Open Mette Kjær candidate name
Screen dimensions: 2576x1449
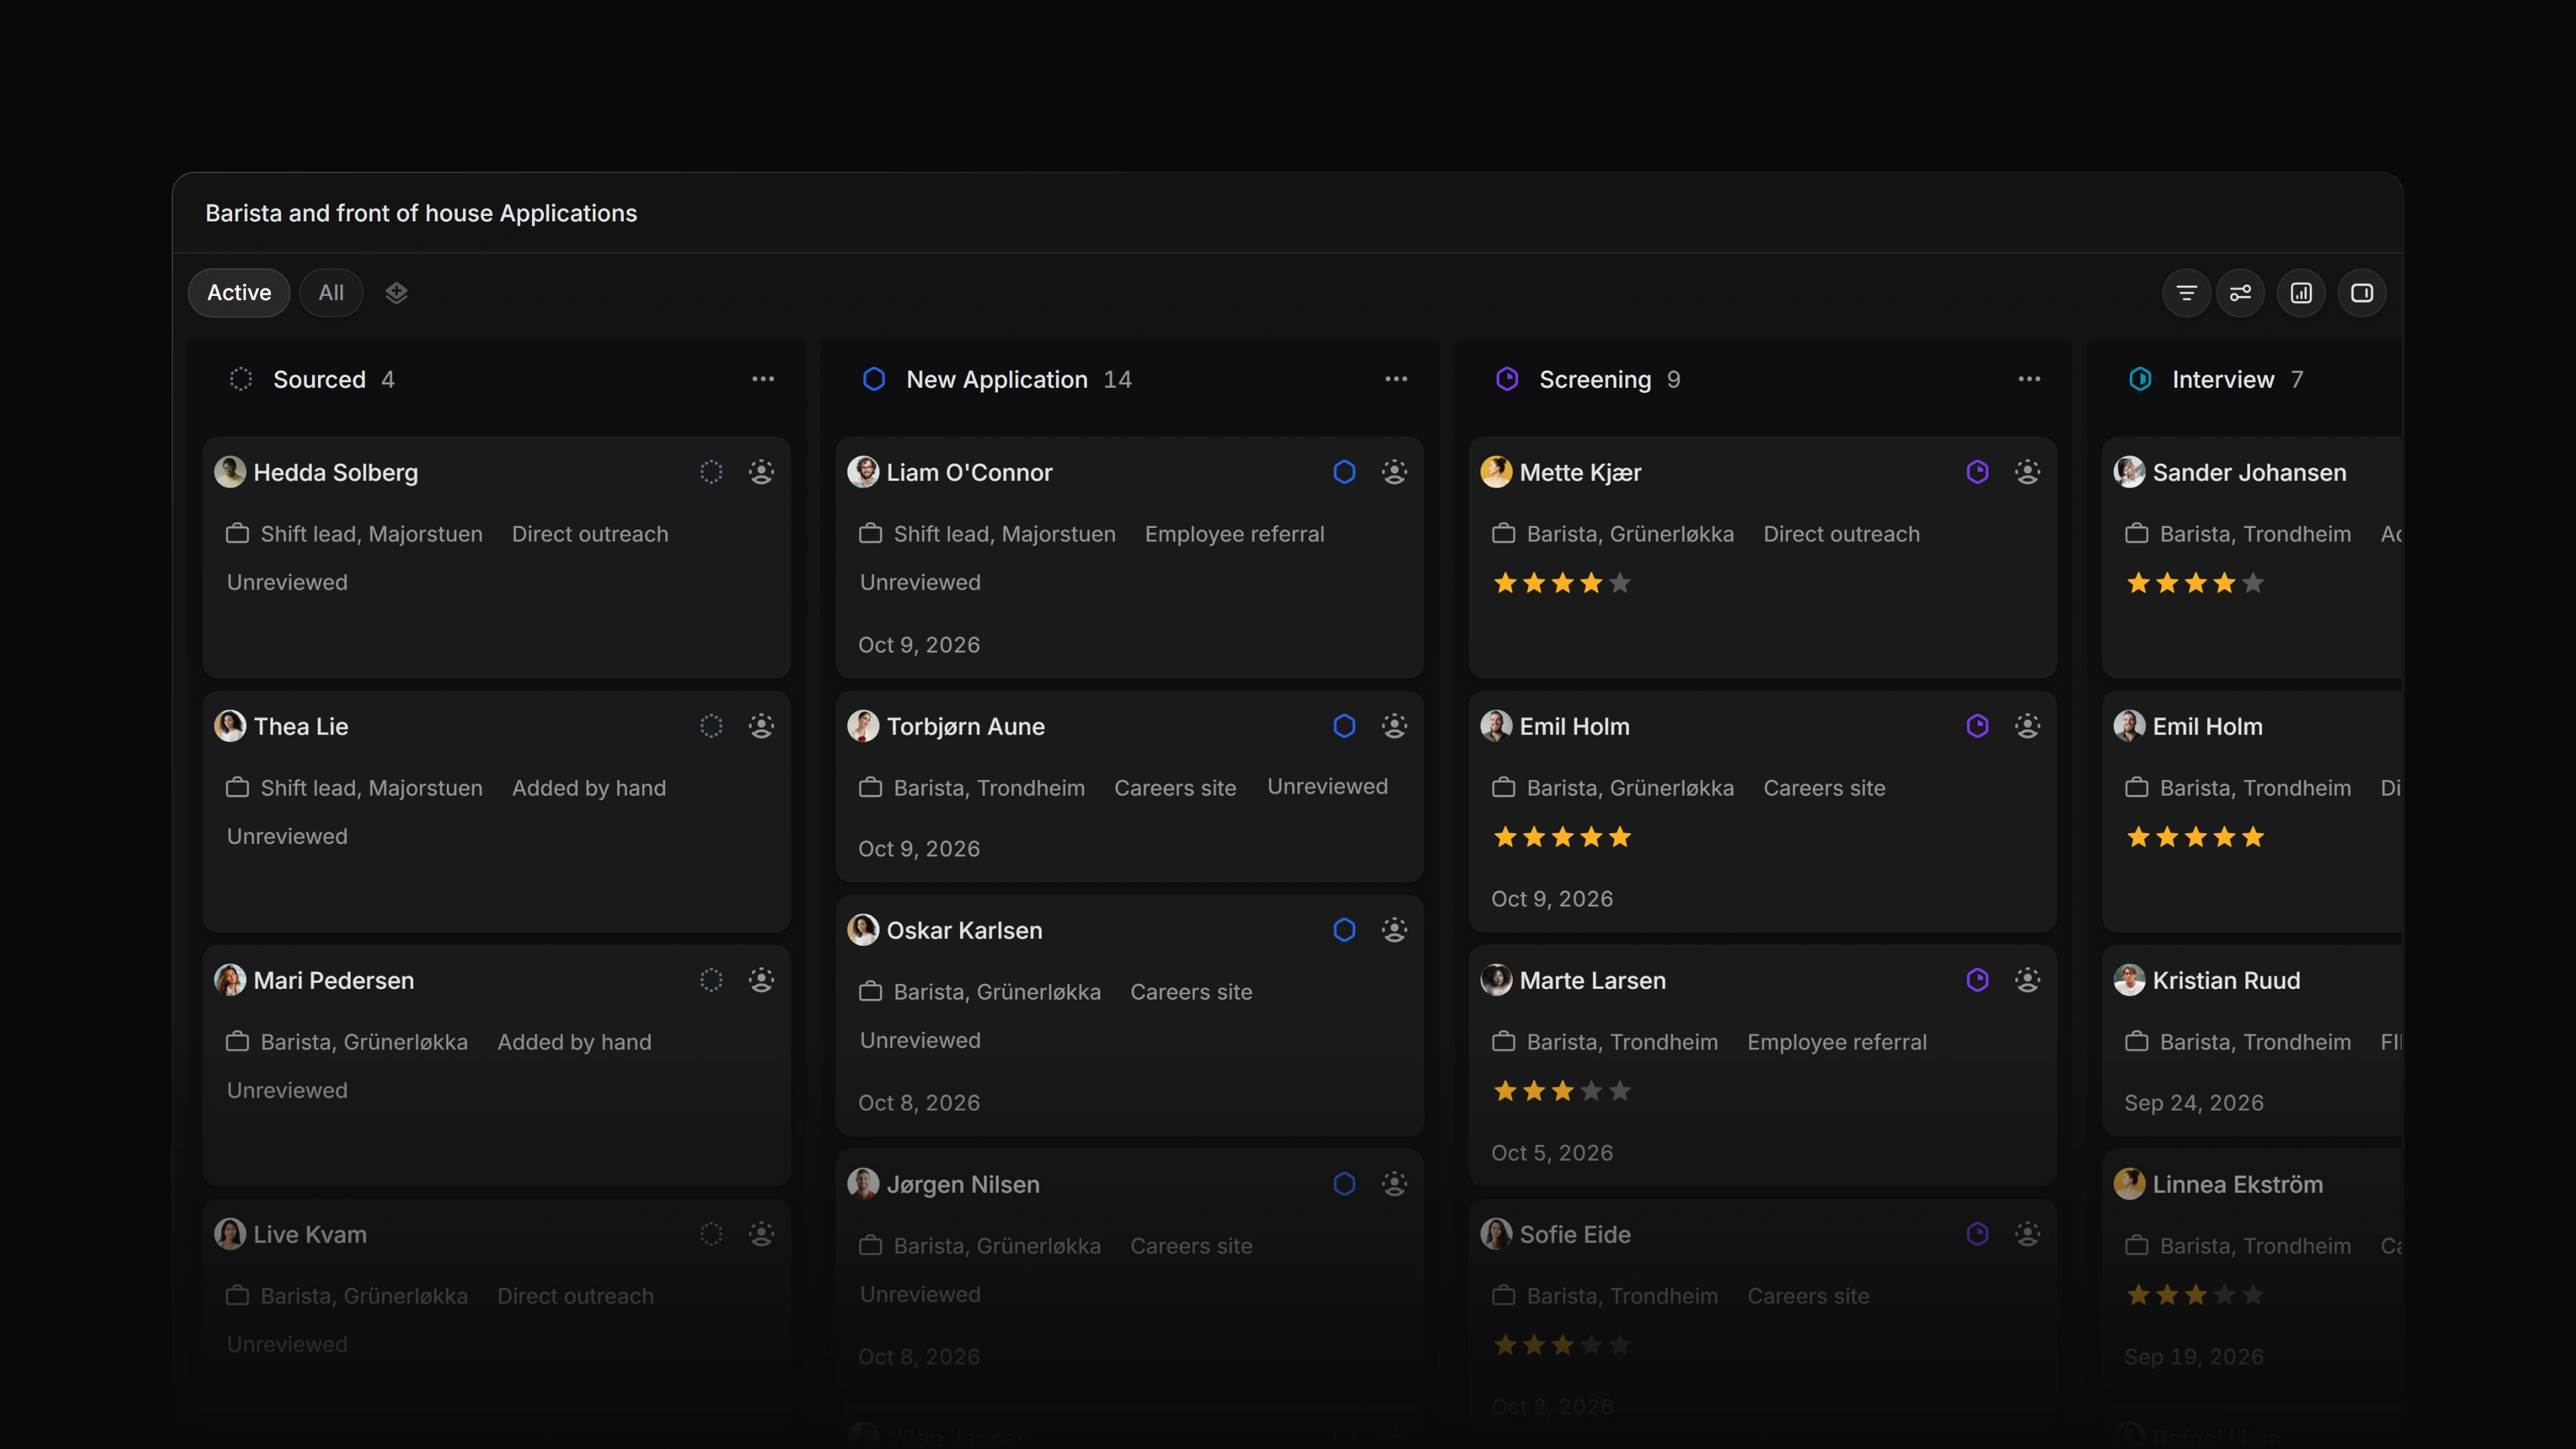[x=1580, y=472]
